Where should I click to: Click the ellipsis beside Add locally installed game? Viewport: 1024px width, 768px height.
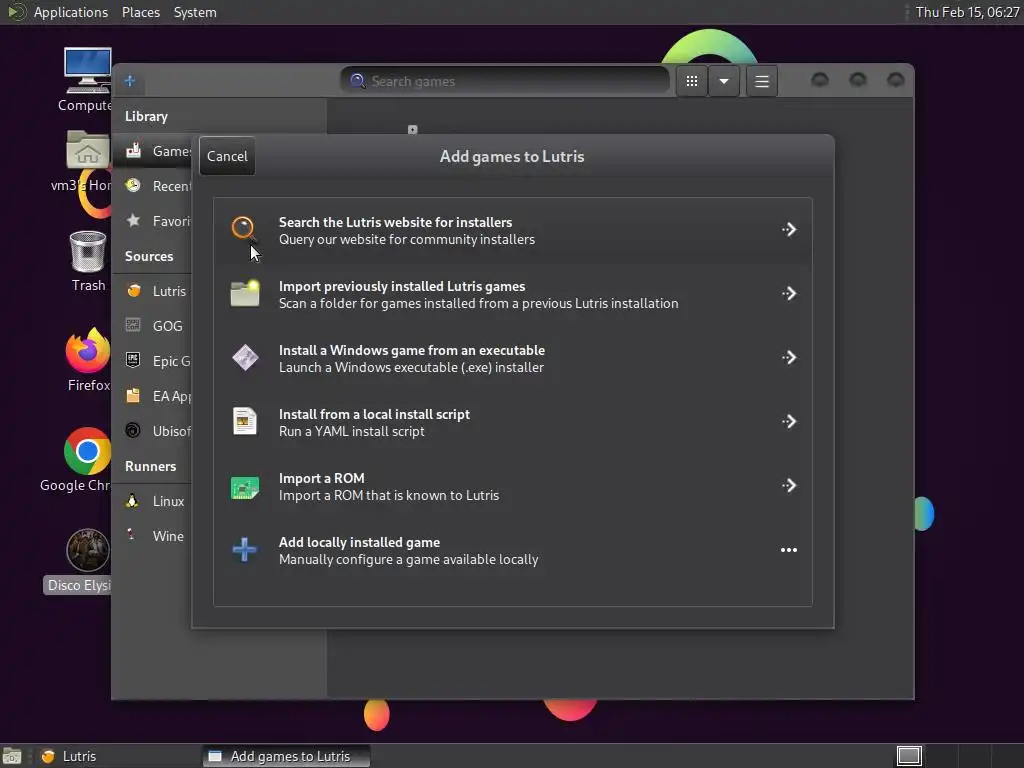tap(789, 550)
